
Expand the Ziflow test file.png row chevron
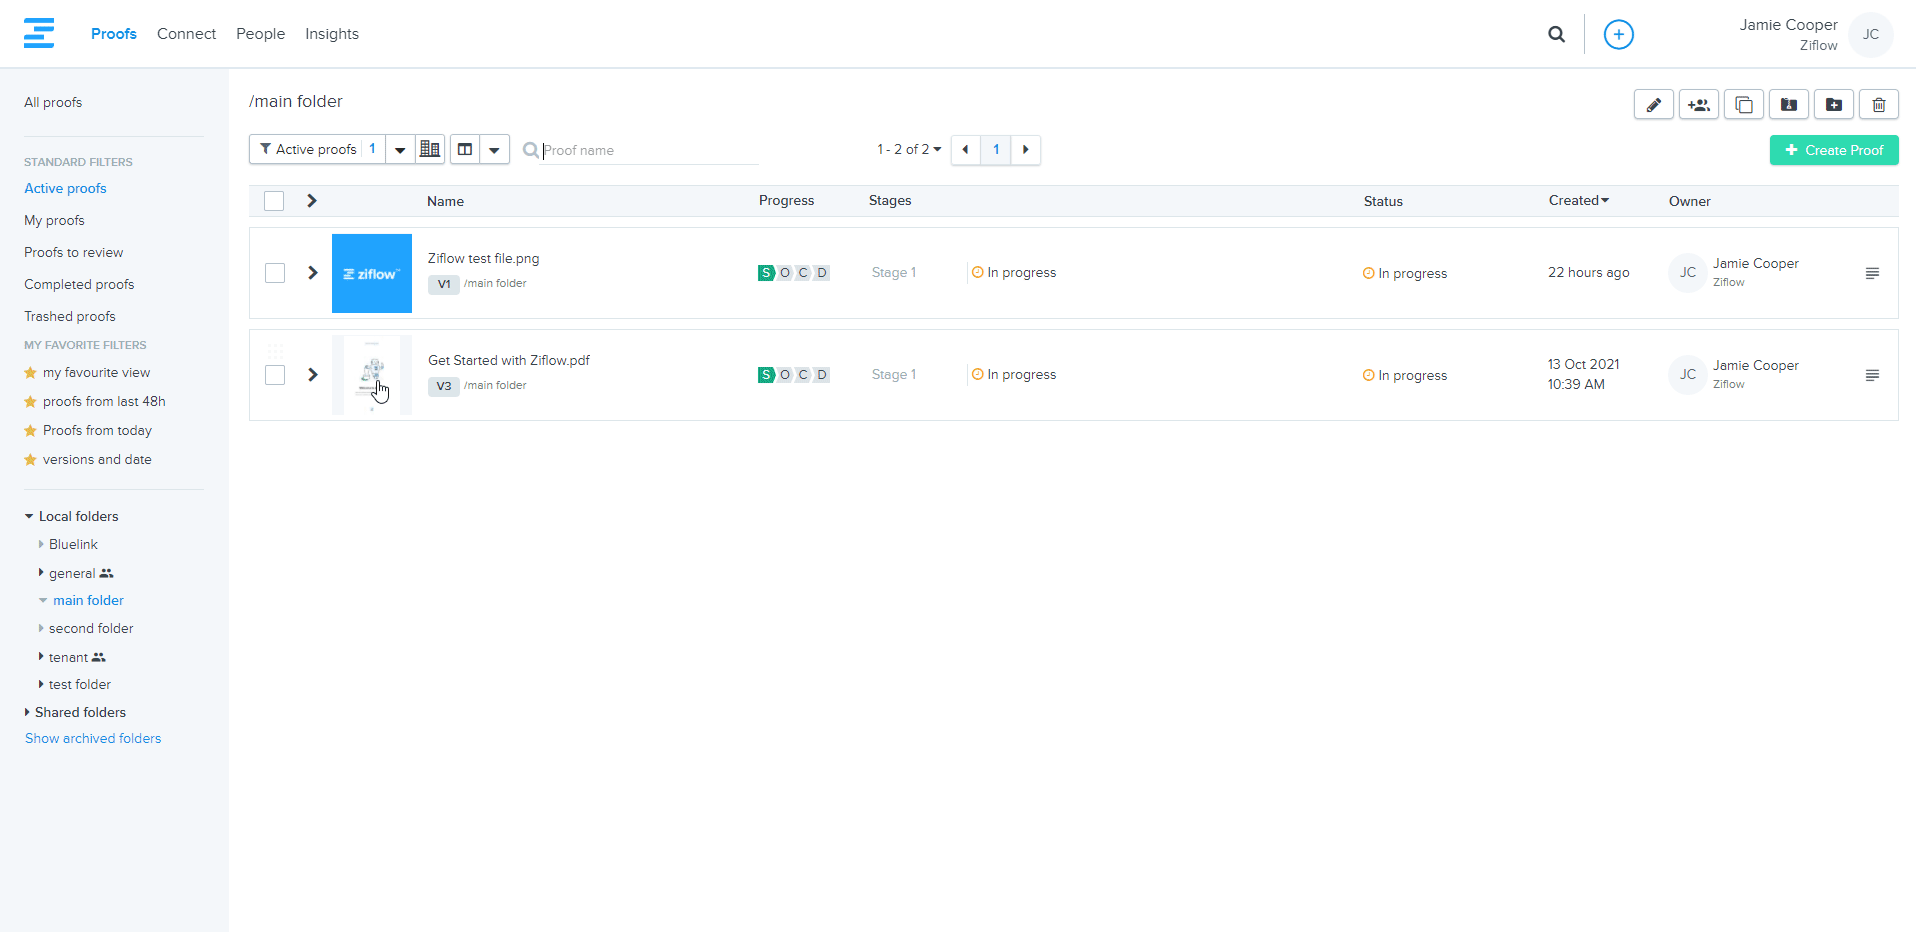[x=312, y=273]
